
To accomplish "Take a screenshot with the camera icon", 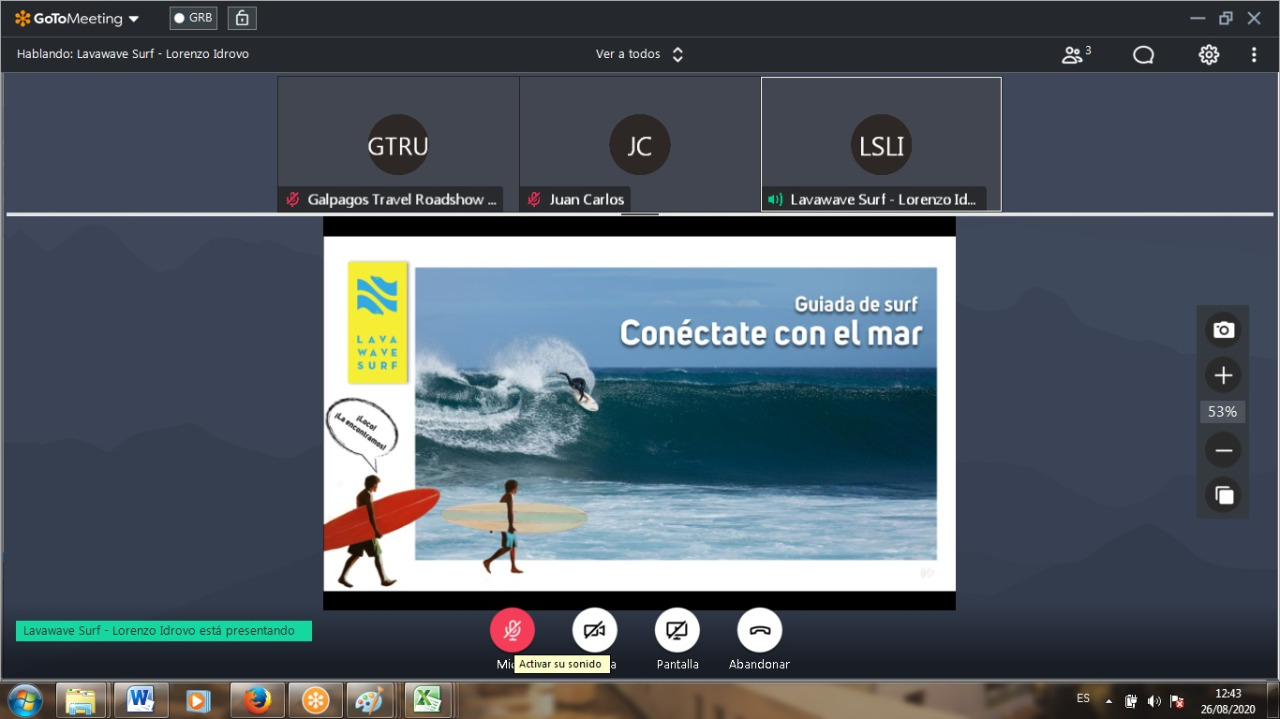I will pyautogui.click(x=1222, y=330).
